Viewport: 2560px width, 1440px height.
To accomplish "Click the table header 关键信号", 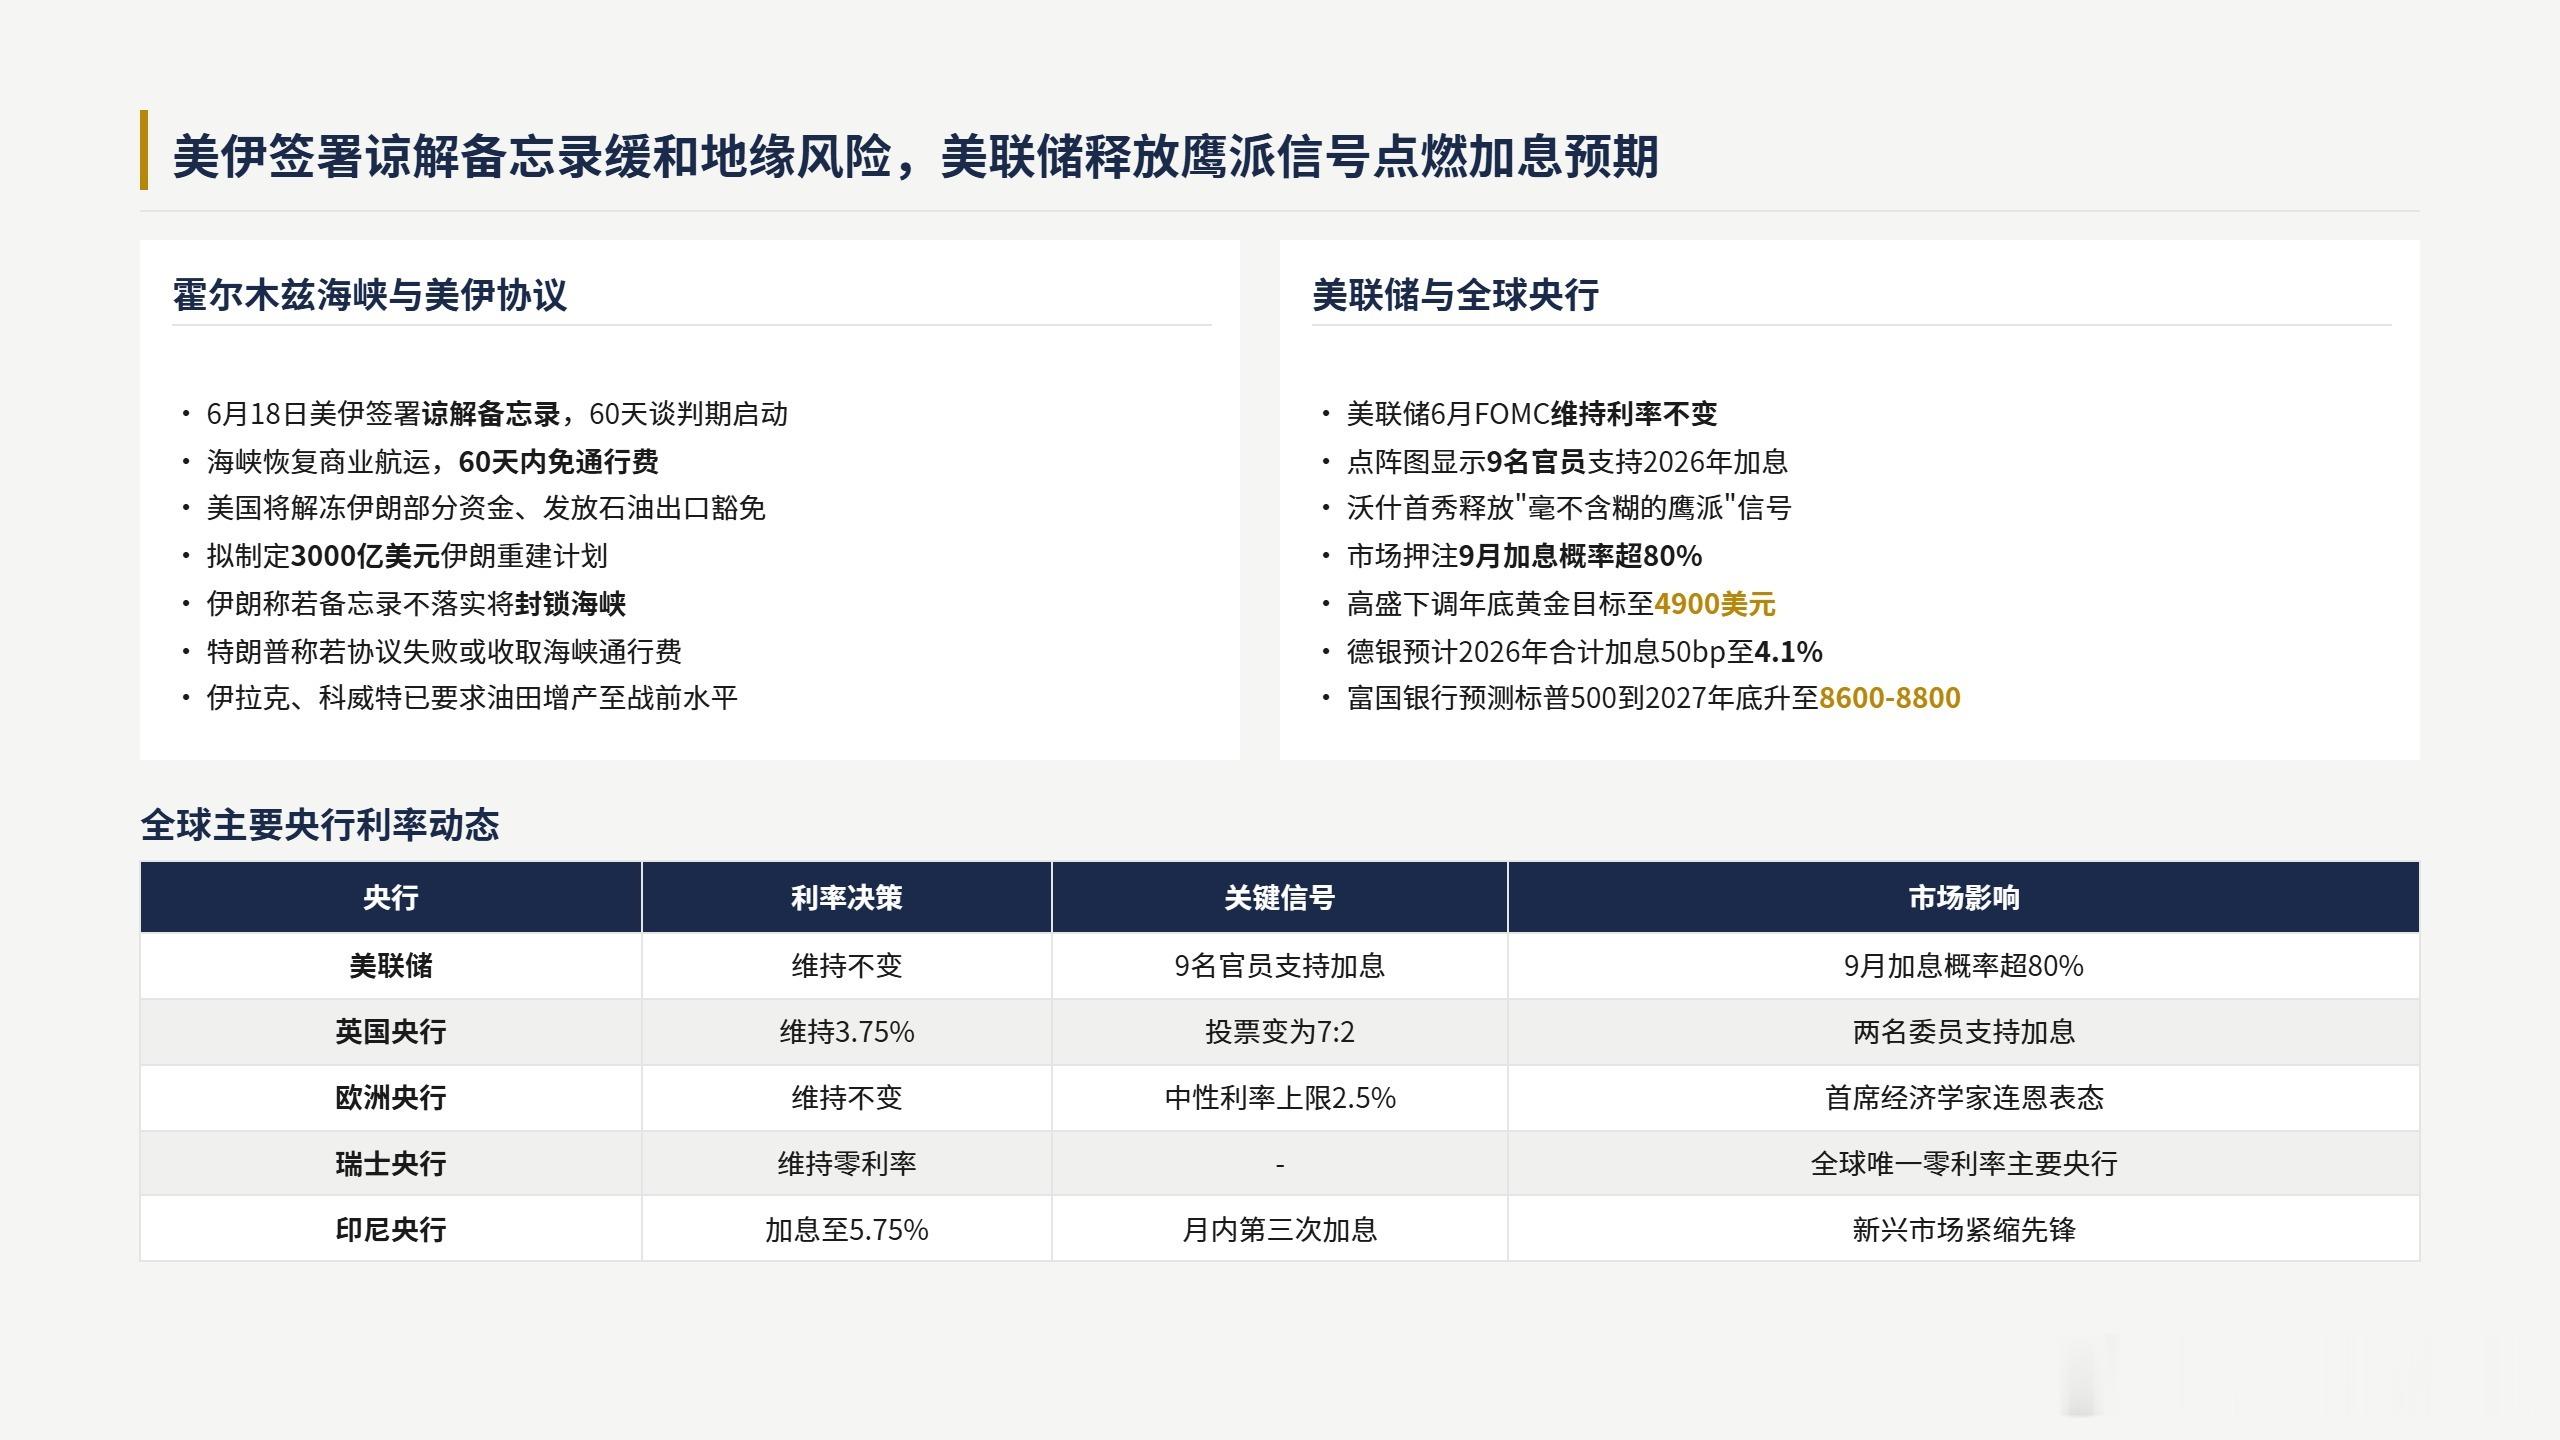I will 1280,898.
